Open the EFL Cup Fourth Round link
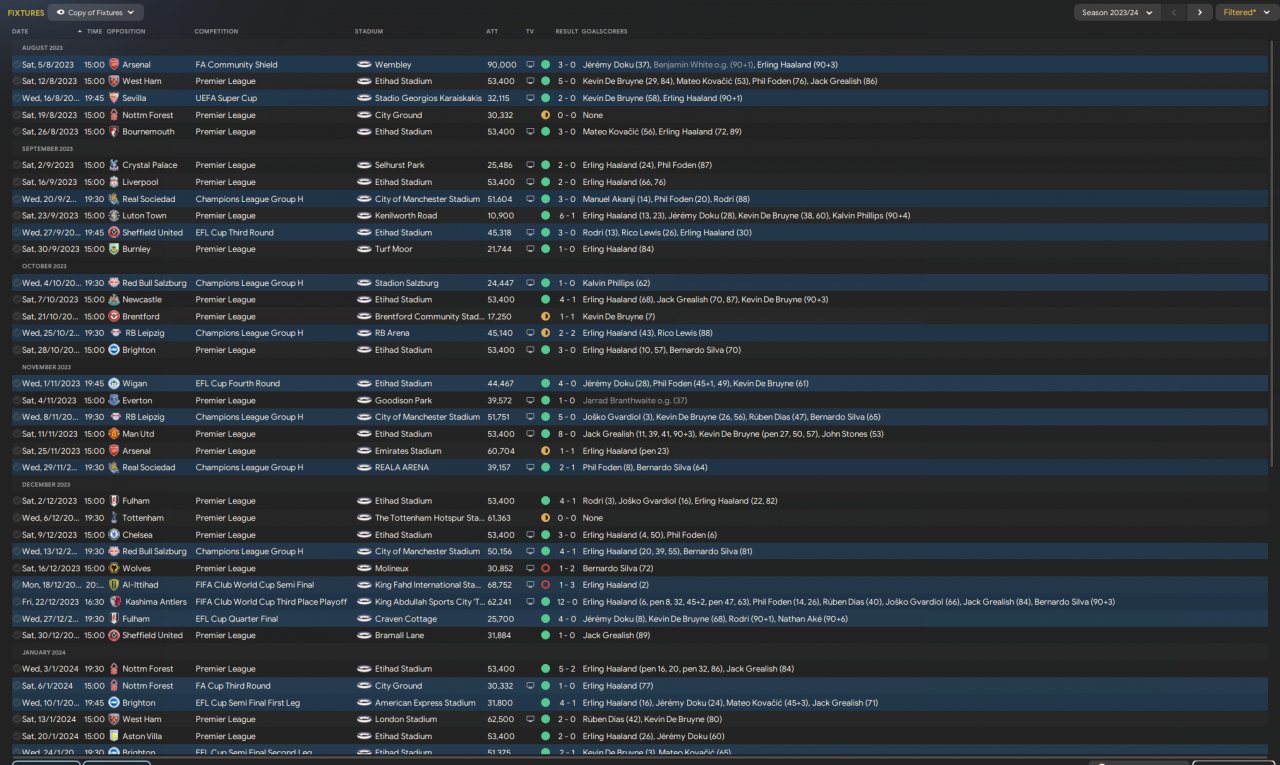The height and width of the screenshot is (765, 1280). 238,383
